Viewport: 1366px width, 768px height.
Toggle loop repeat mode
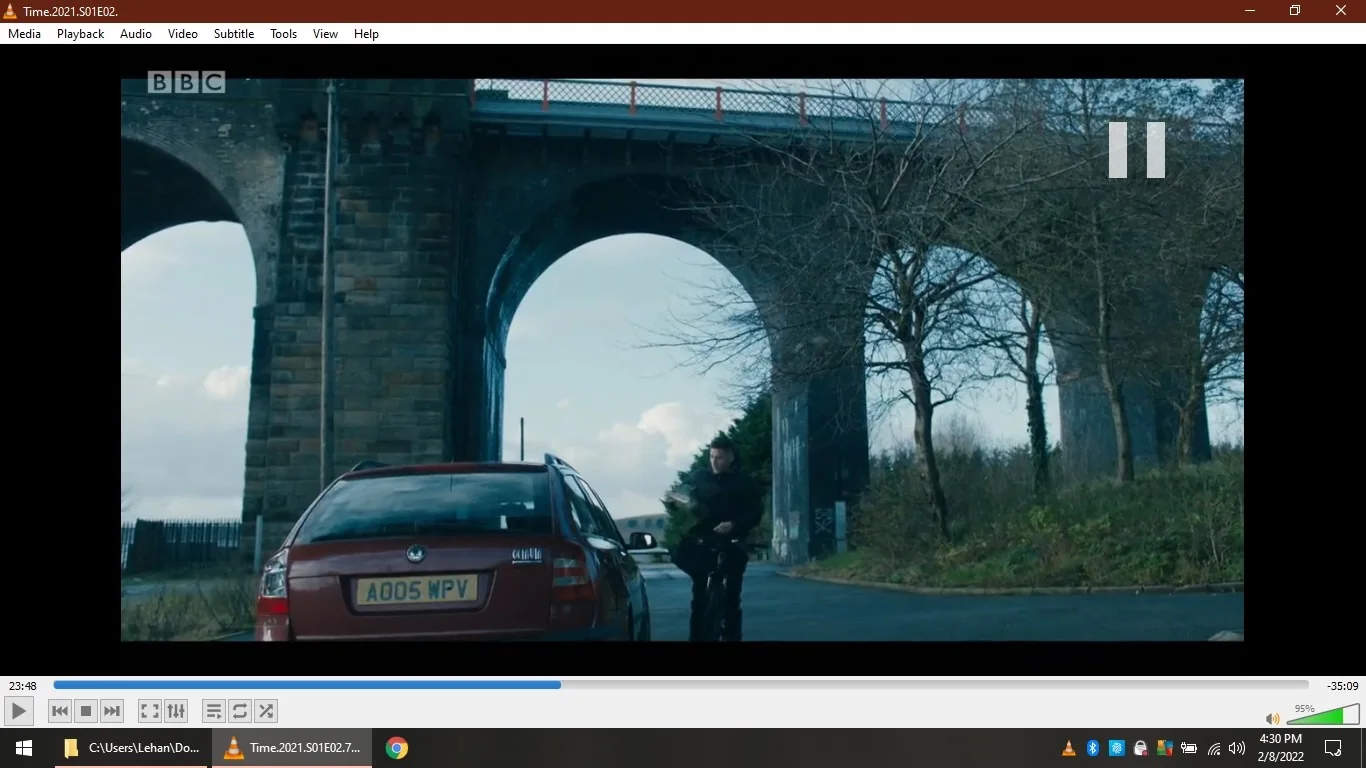click(x=240, y=711)
